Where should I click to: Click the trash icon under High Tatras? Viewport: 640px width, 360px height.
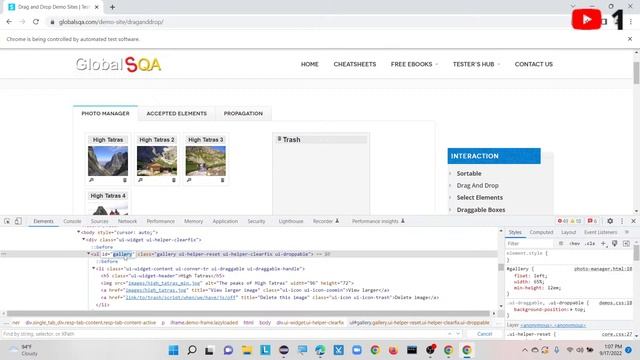point(125,180)
